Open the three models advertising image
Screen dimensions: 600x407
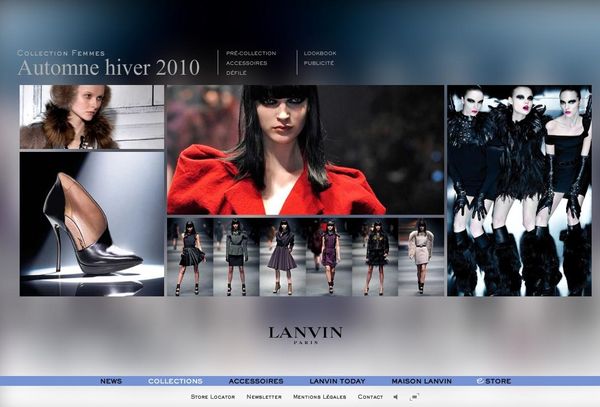519,190
